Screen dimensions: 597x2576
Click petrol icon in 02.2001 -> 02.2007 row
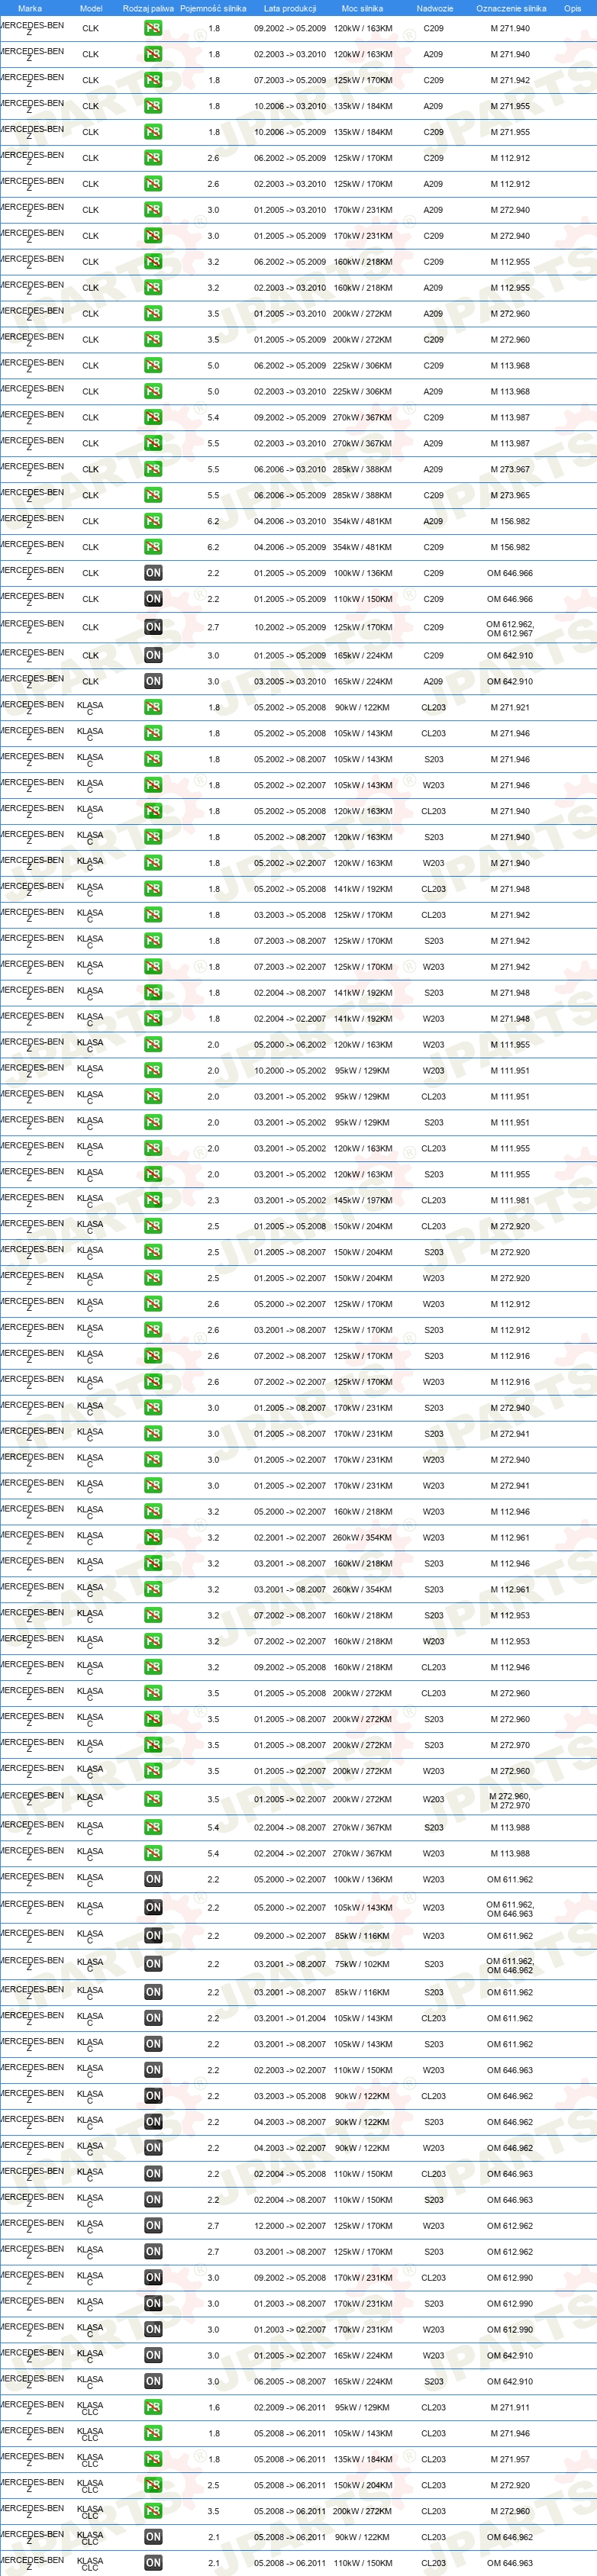click(x=153, y=1537)
